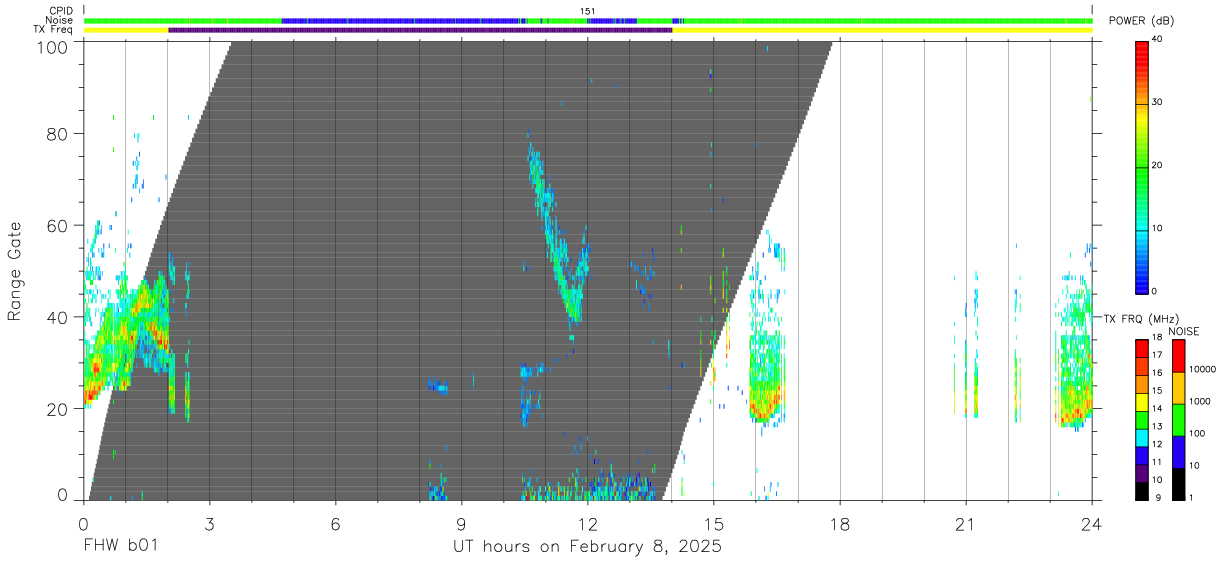Click the 3 tick on UT hours axis

(x=209, y=523)
